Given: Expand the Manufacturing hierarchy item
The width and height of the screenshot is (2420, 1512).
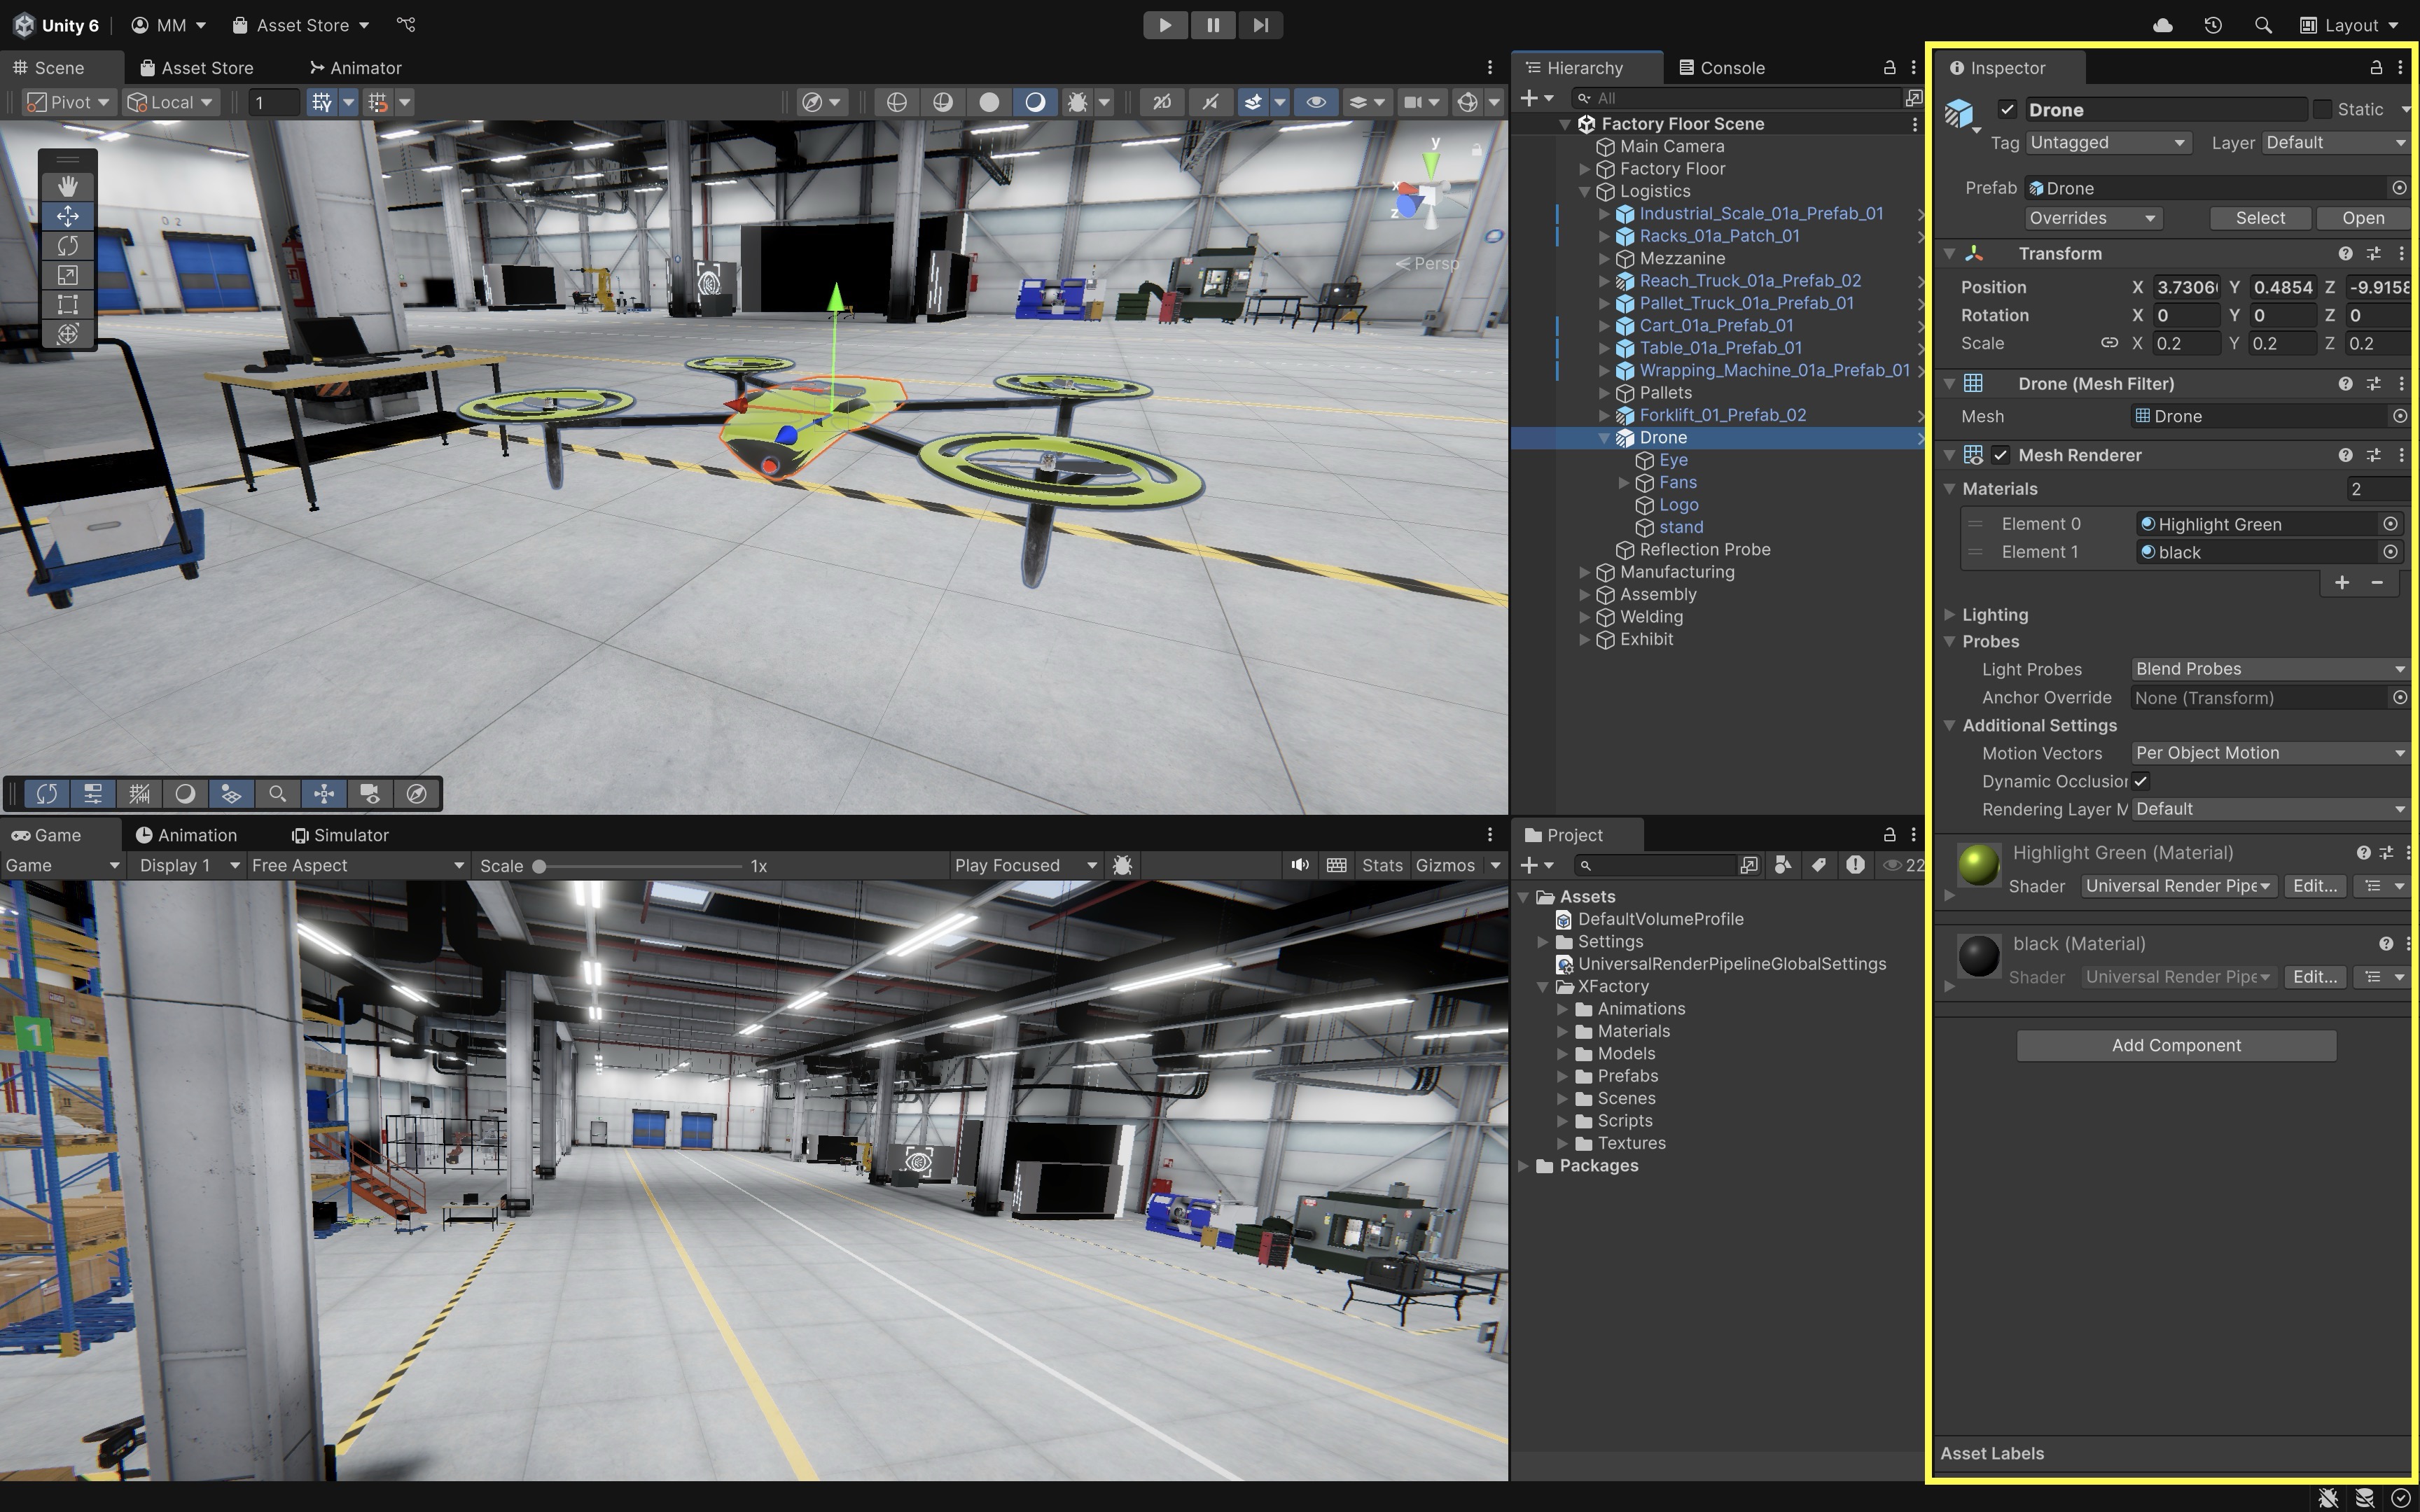Looking at the screenshot, I should coord(1584,572).
